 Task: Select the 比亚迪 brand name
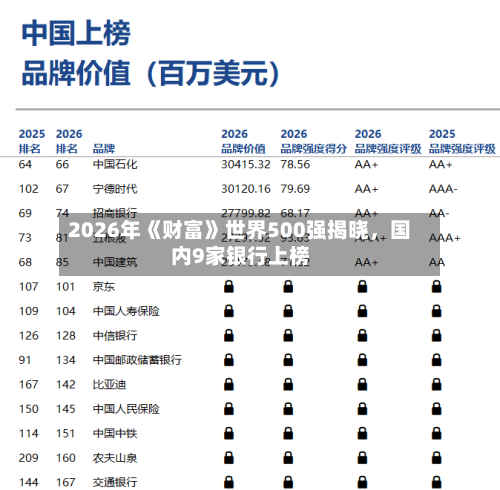click(109, 384)
